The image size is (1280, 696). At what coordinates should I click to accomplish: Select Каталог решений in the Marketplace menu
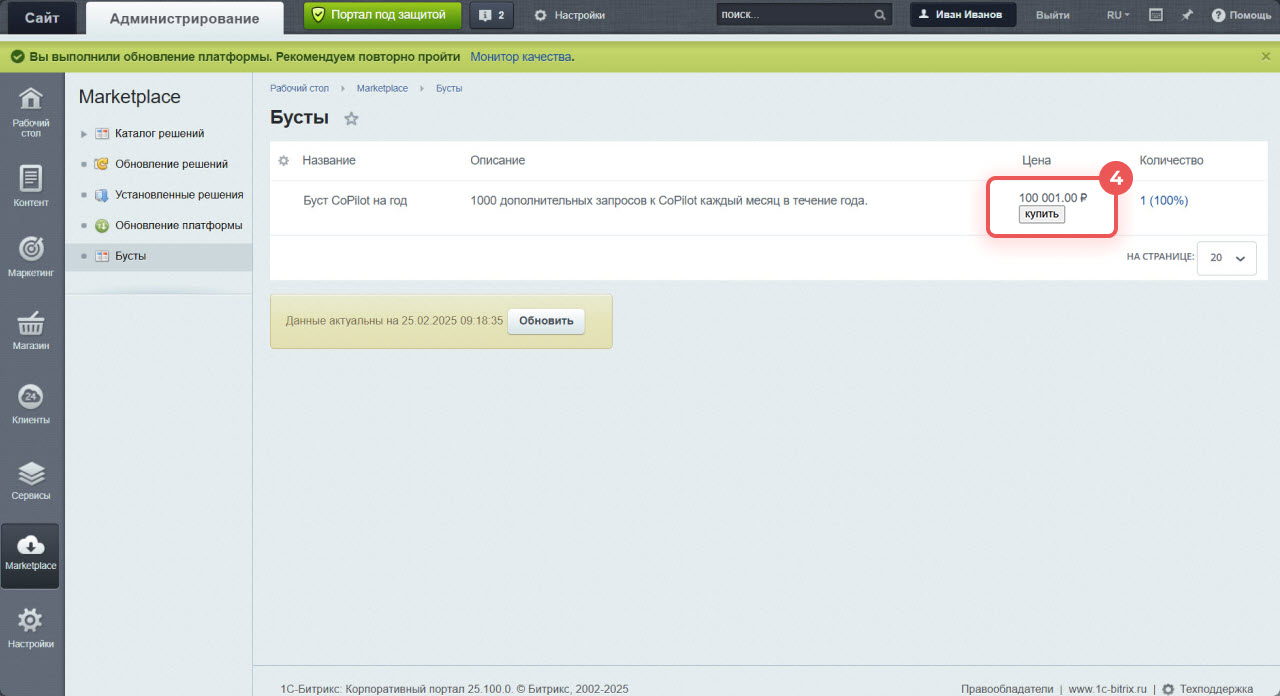click(160, 133)
